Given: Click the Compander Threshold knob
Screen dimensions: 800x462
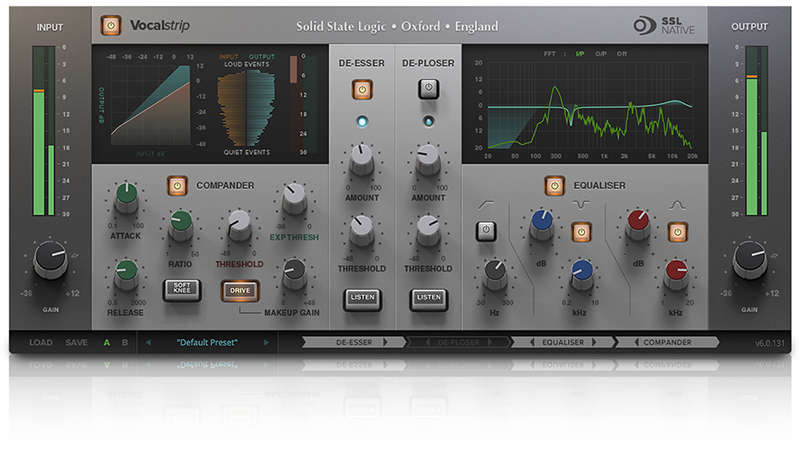Looking at the screenshot, I should point(239,225).
